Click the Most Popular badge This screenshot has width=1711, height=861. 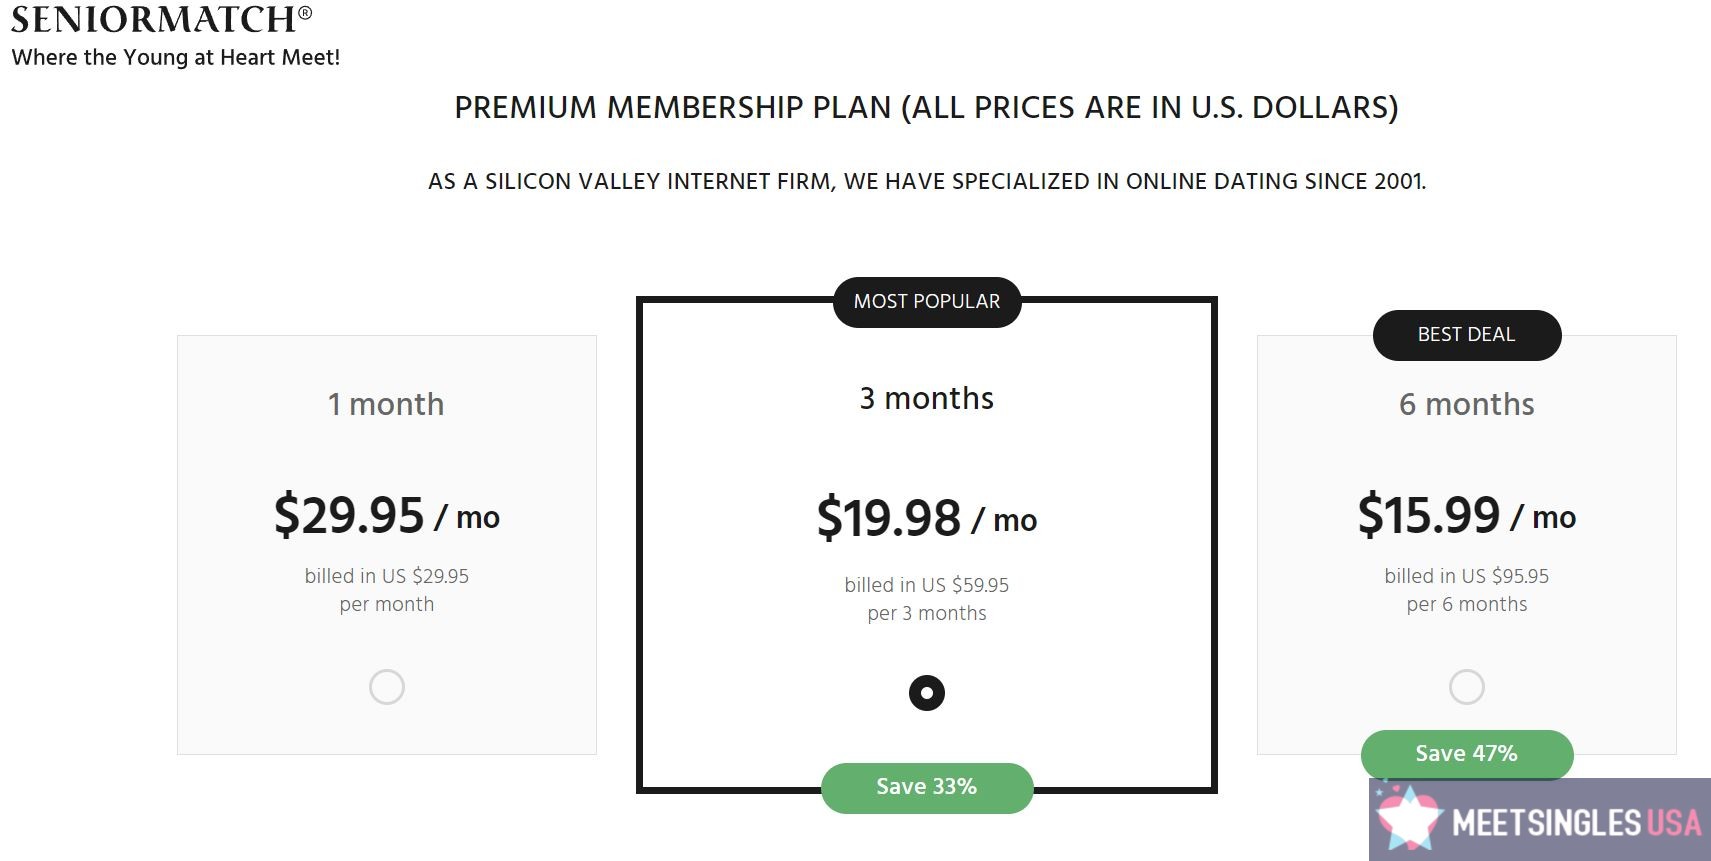click(x=927, y=302)
